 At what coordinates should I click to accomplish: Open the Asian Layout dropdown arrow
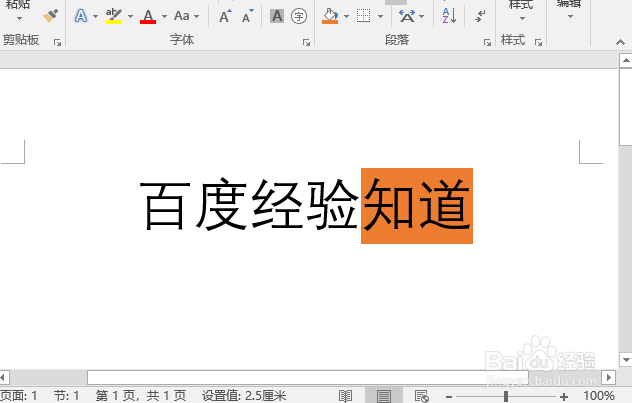click(x=422, y=17)
